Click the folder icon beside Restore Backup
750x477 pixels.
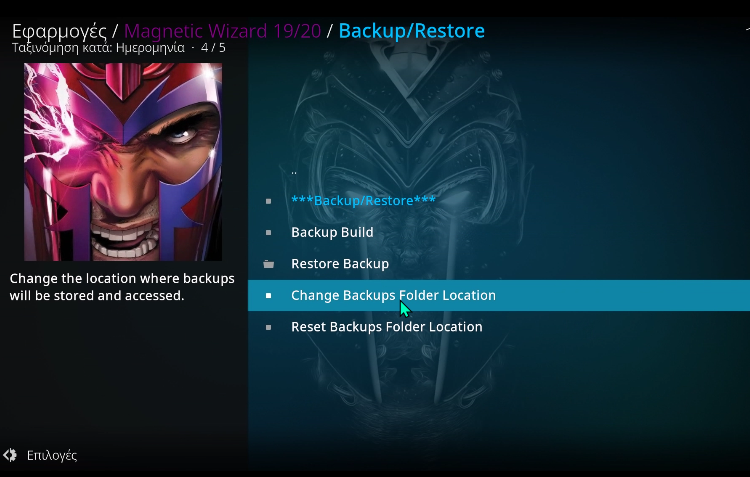pos(269,264)
